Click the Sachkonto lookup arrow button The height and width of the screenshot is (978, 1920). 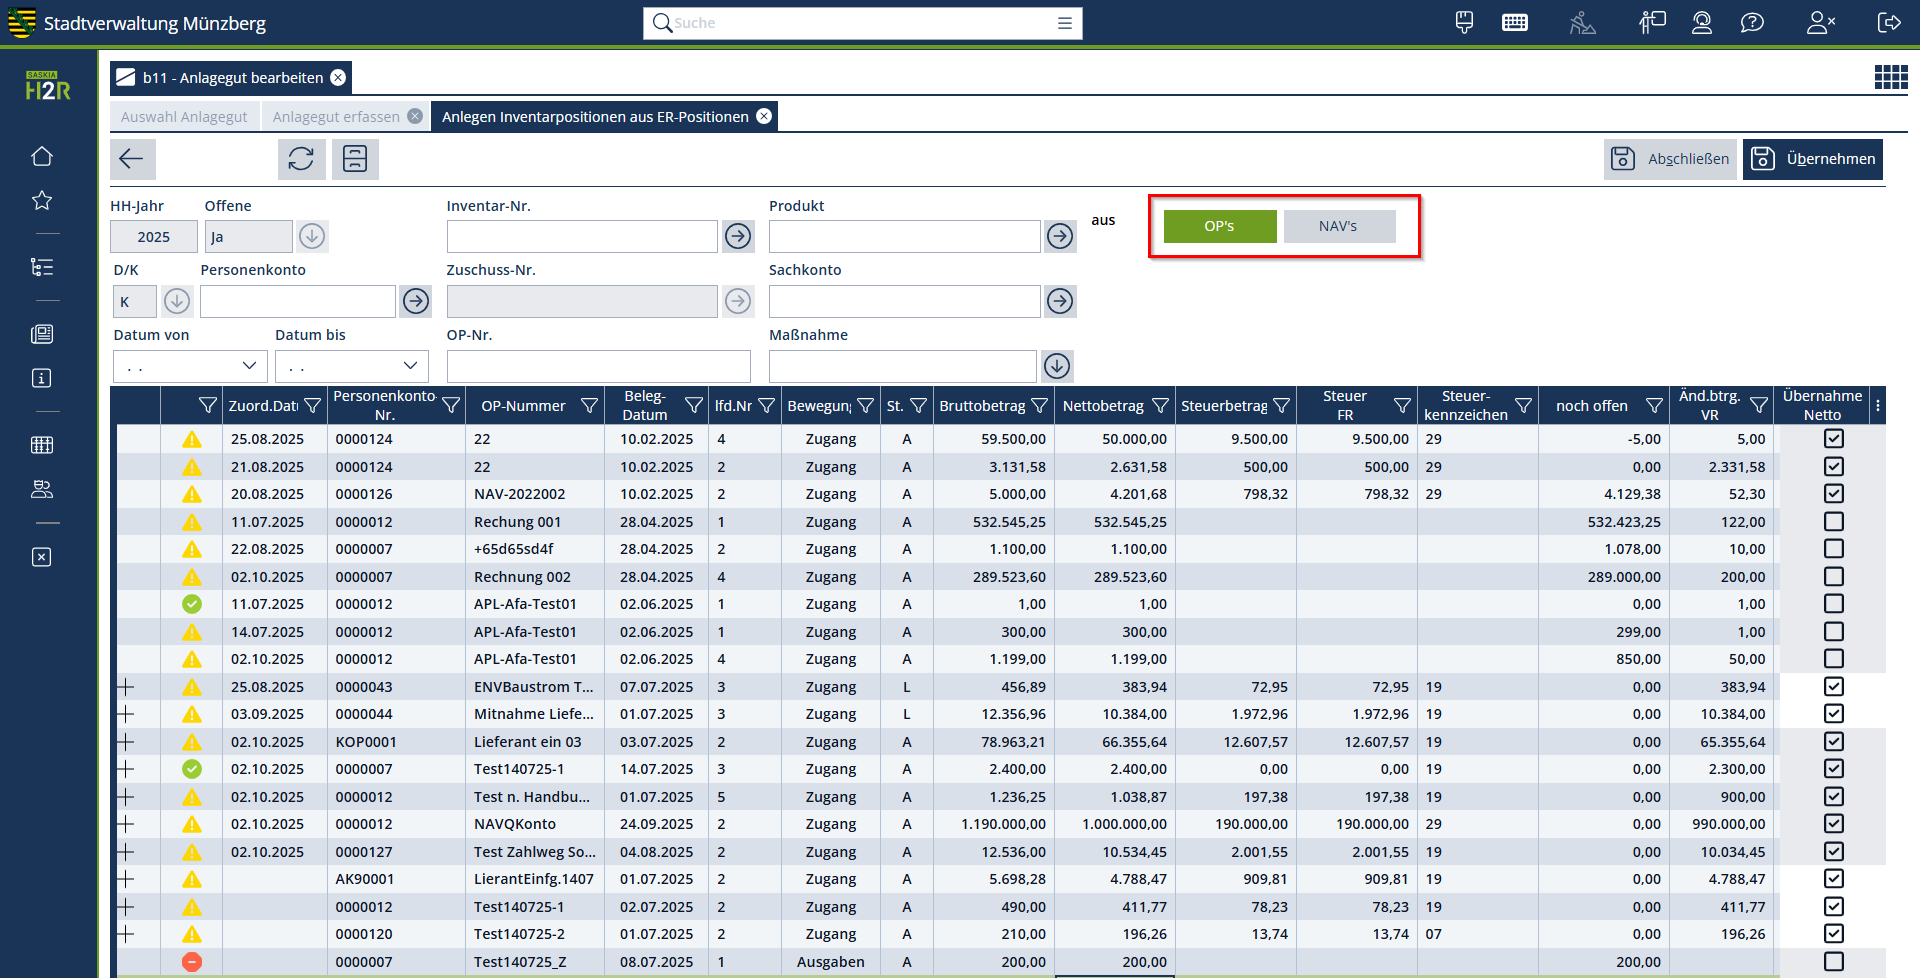tap(1060, 301)
